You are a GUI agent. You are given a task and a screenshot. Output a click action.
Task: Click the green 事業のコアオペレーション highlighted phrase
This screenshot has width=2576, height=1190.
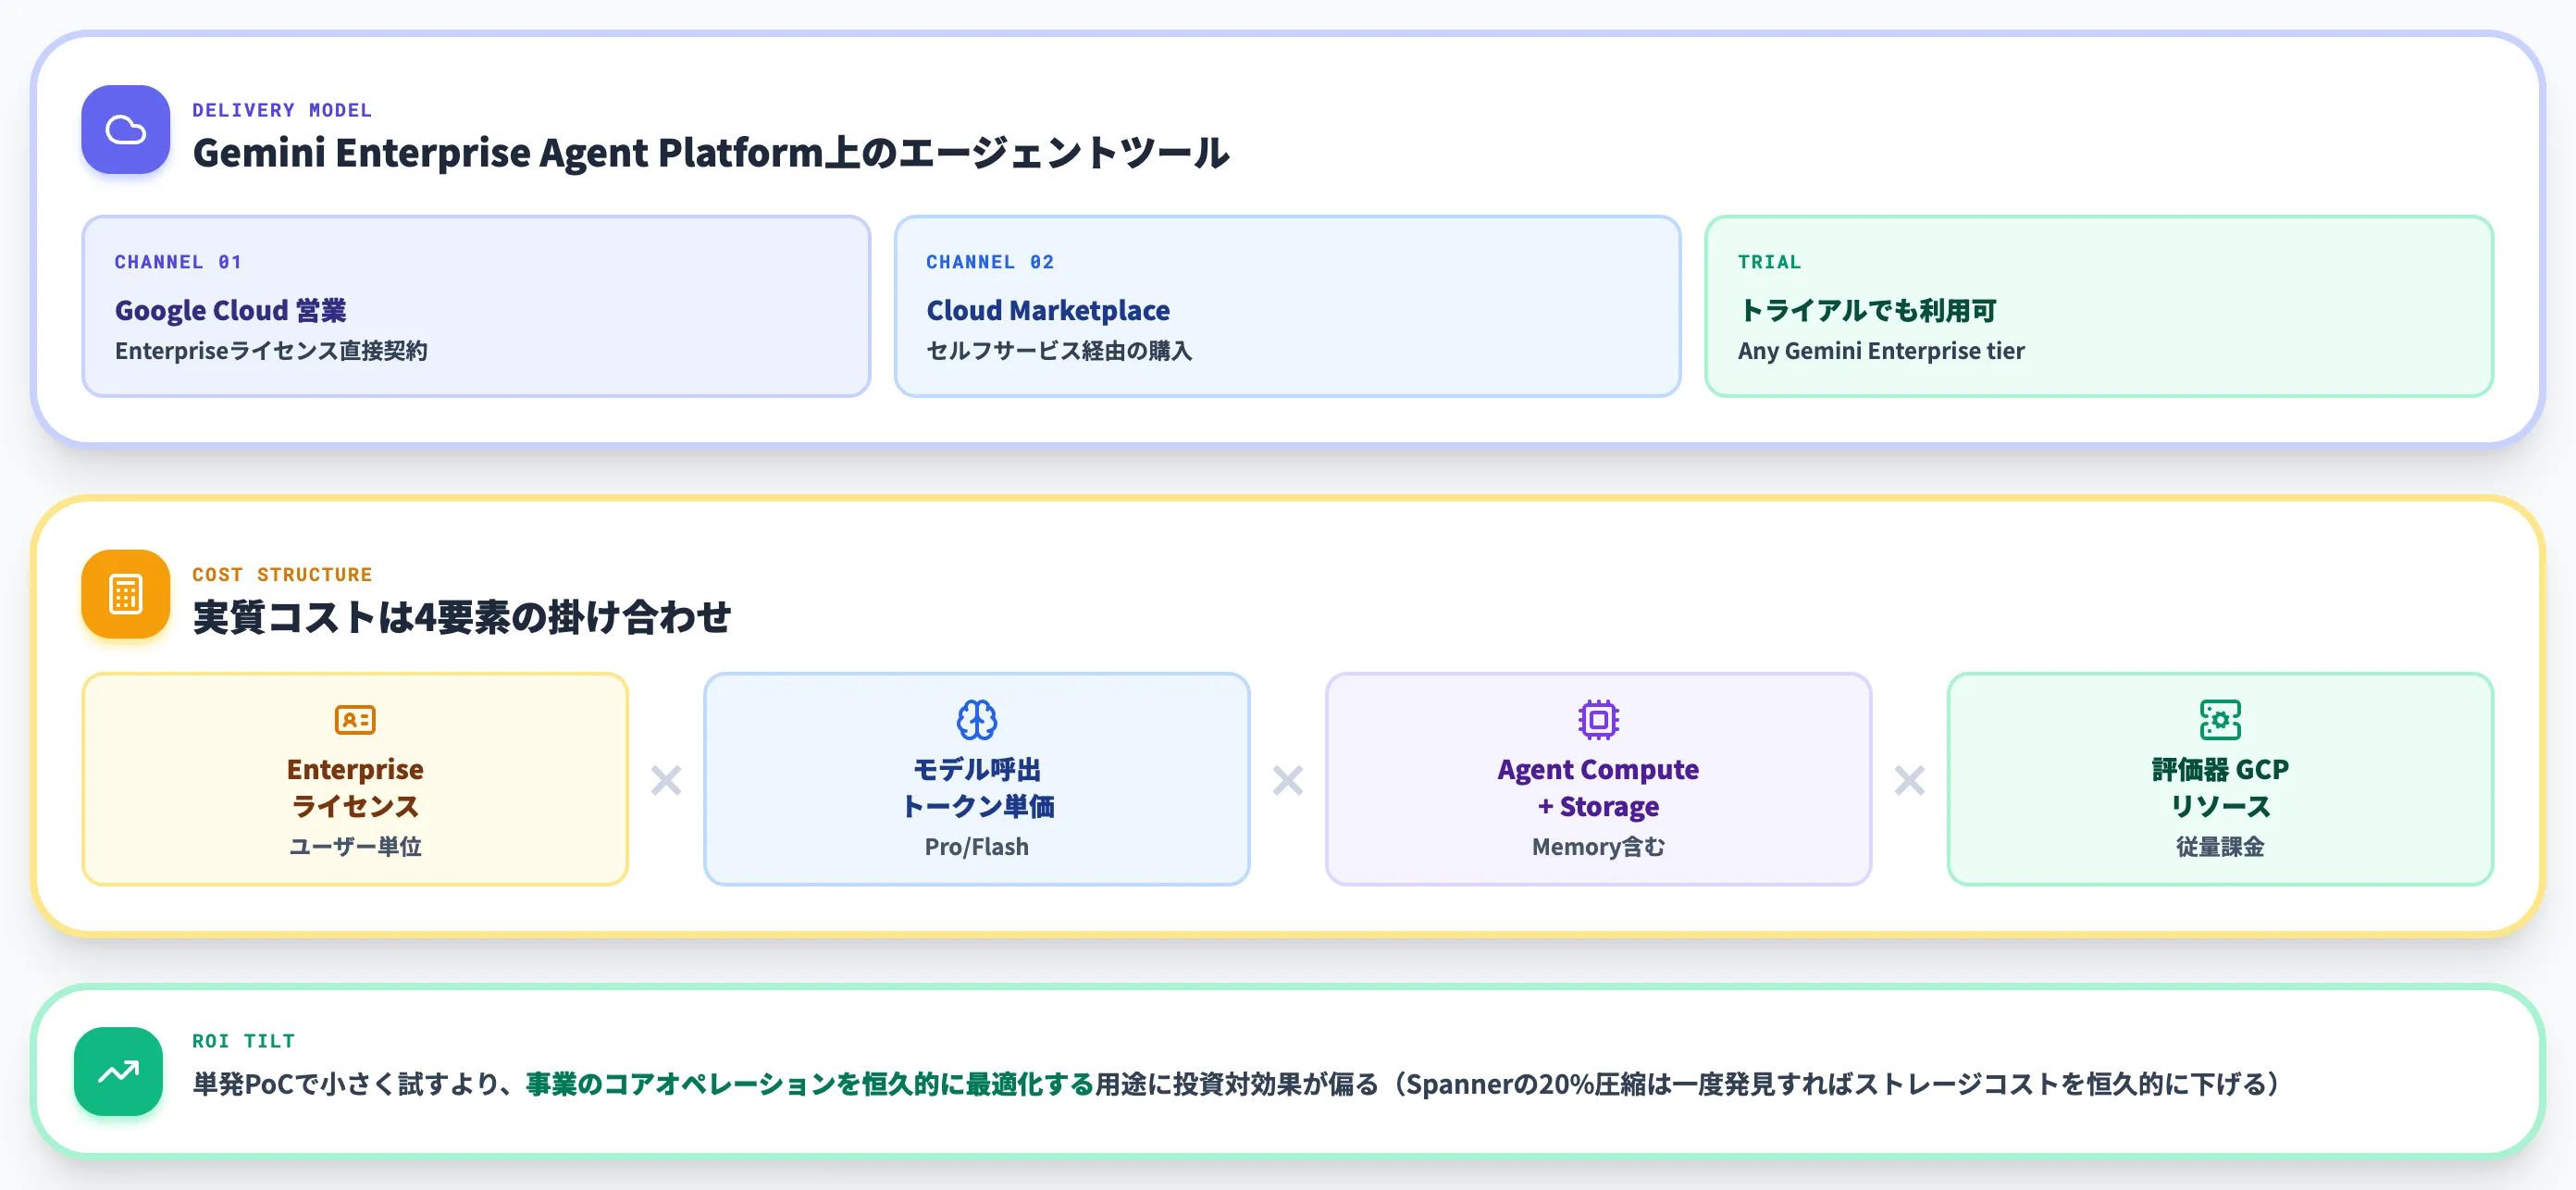(809, 1084)
